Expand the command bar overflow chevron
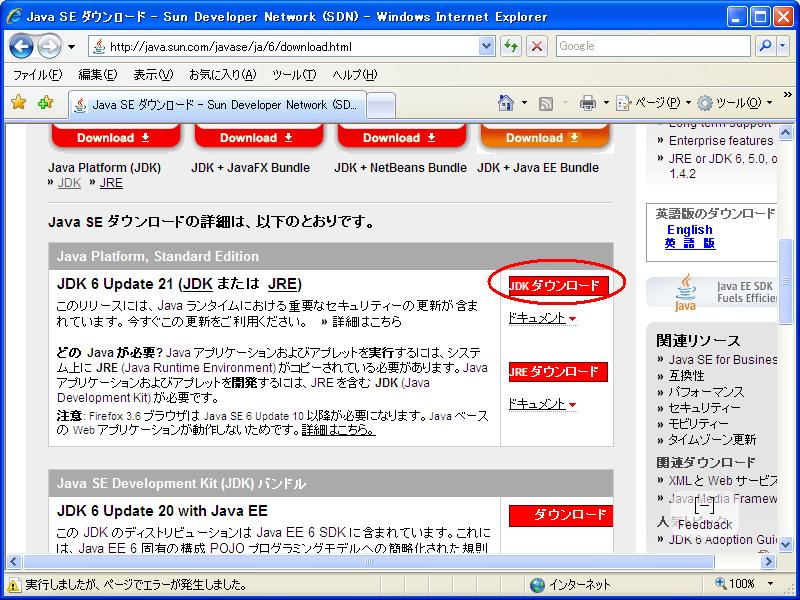800x600 pixels. [788, 95]
